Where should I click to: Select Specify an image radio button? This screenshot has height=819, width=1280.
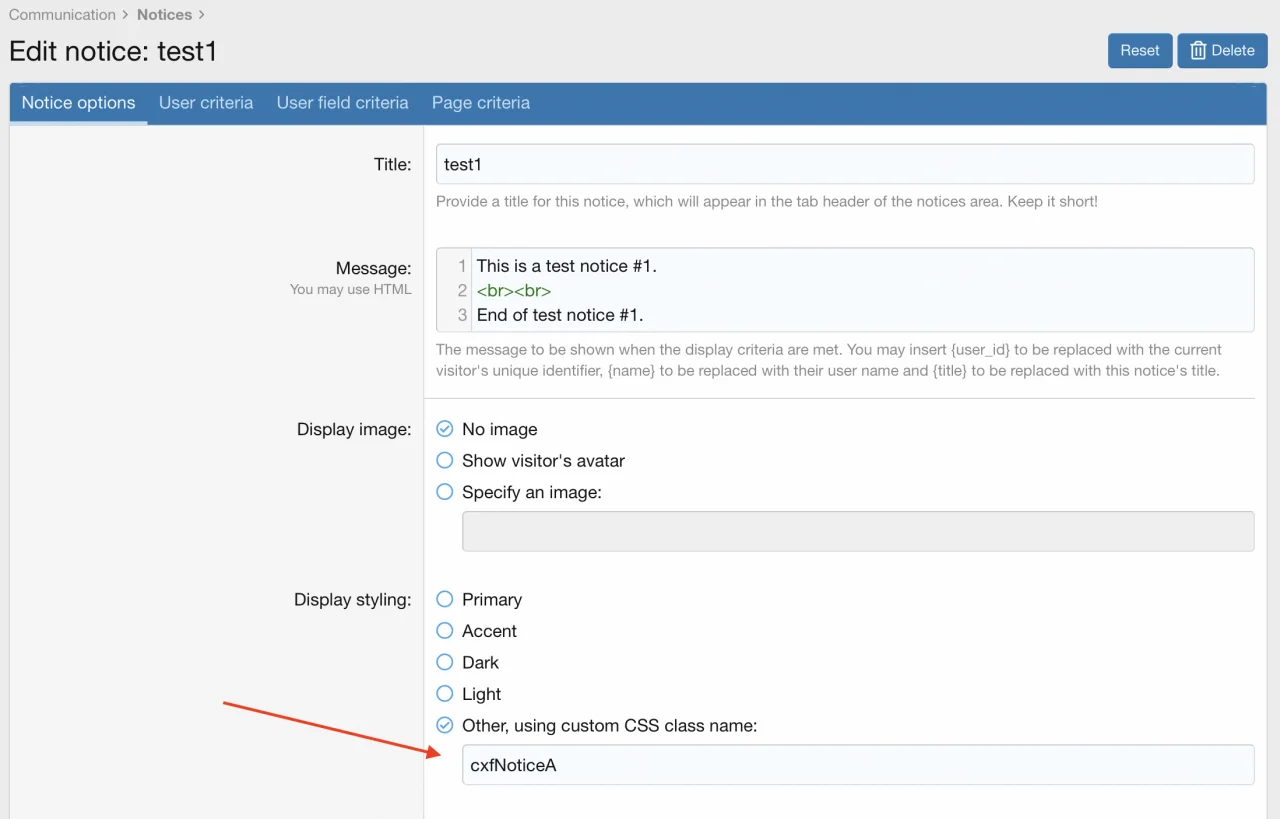pos(445,492)
